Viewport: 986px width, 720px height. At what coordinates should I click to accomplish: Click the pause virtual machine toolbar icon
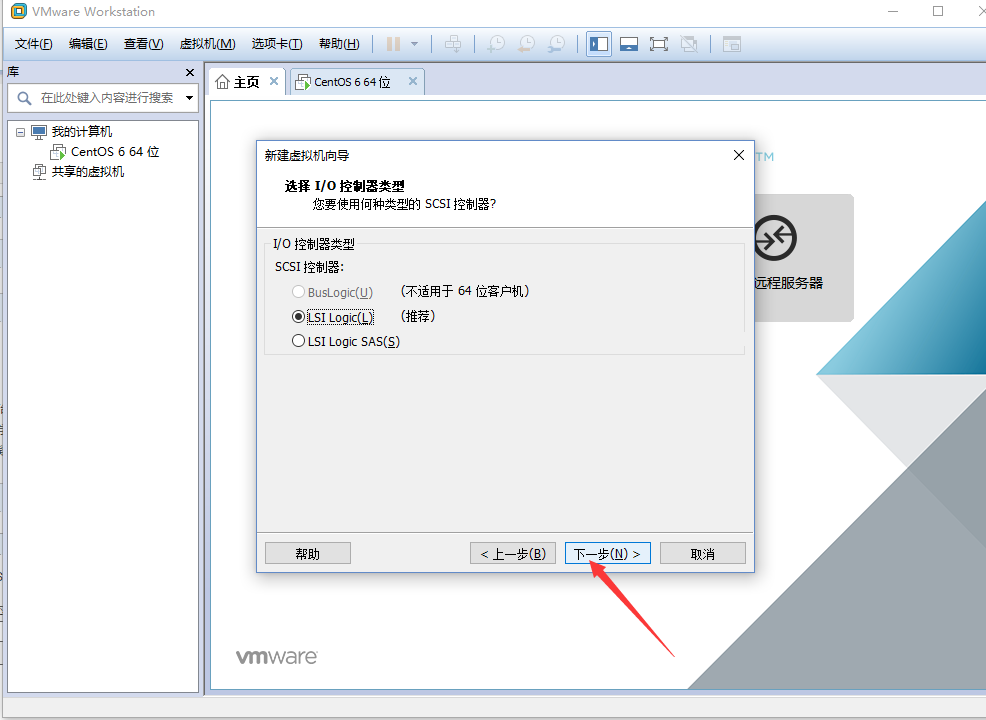393,44
